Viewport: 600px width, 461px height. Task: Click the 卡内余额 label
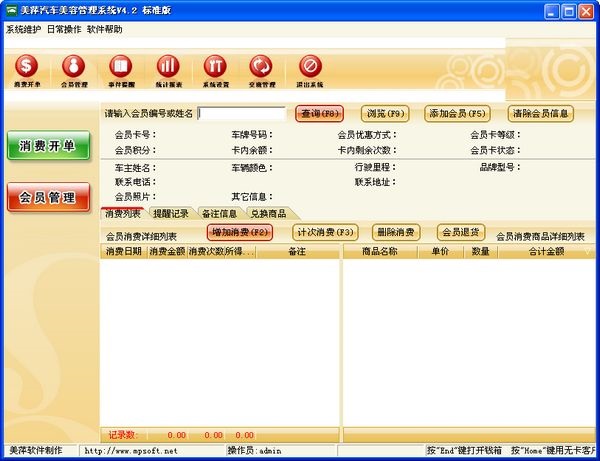click(252, 150)
